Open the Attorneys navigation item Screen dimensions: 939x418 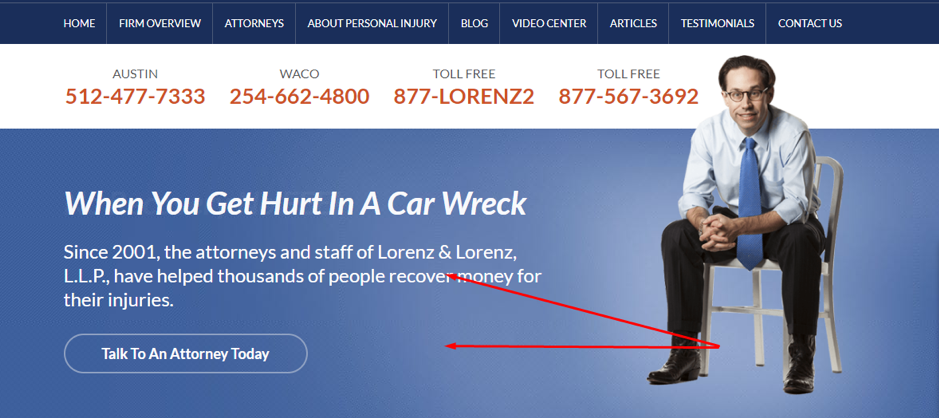pos(254,23)
